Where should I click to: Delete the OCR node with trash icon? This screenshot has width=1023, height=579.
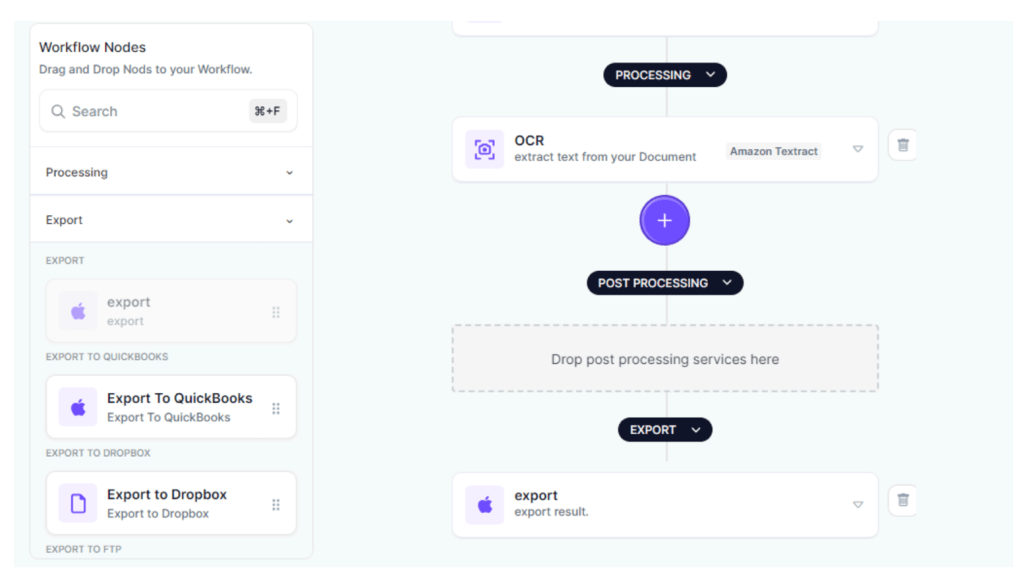[x=903, y=146]
